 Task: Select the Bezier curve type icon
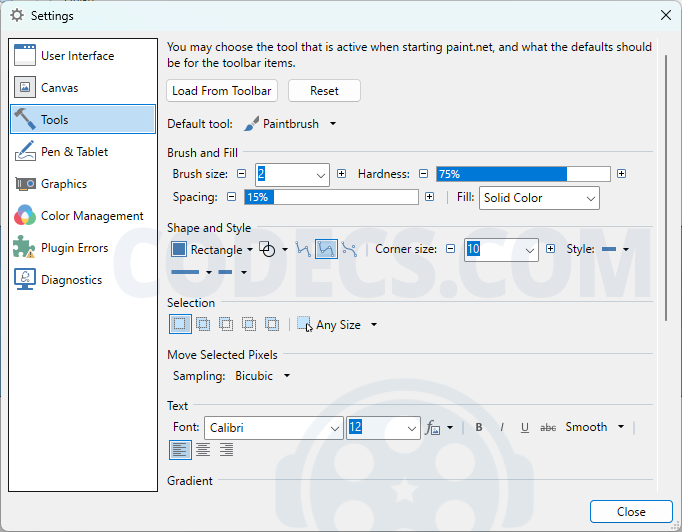coord(349,249)
